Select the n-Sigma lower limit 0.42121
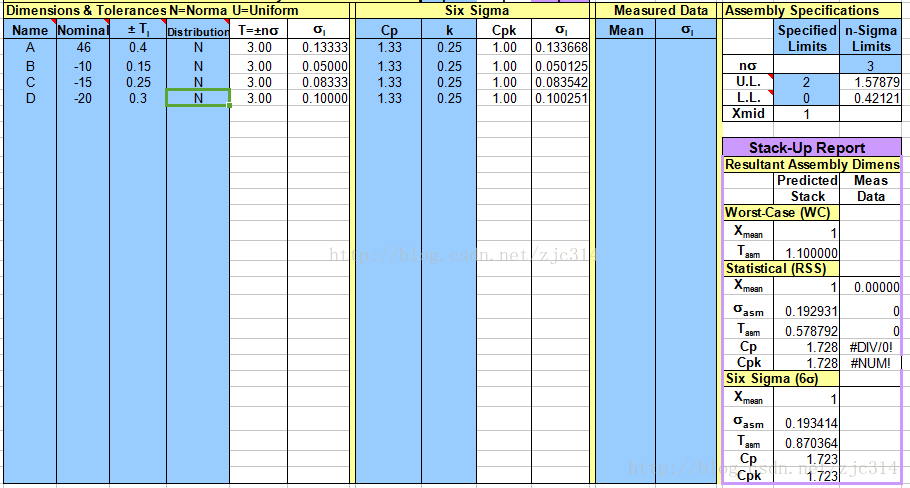 [871, 98]
